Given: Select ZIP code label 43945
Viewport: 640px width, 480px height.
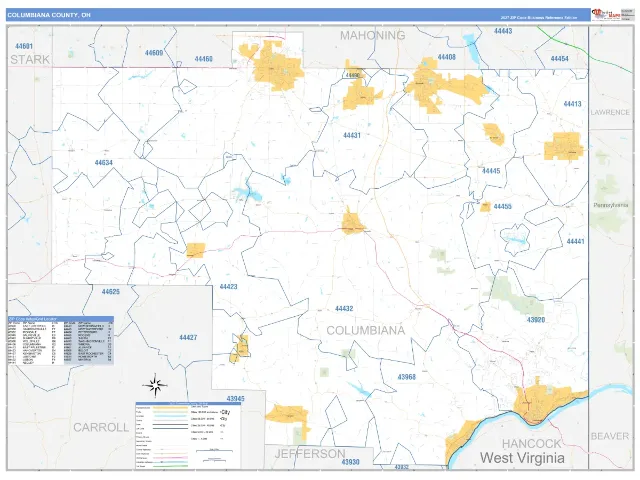Looking at the screenshot, I should (x=236, y=399).
